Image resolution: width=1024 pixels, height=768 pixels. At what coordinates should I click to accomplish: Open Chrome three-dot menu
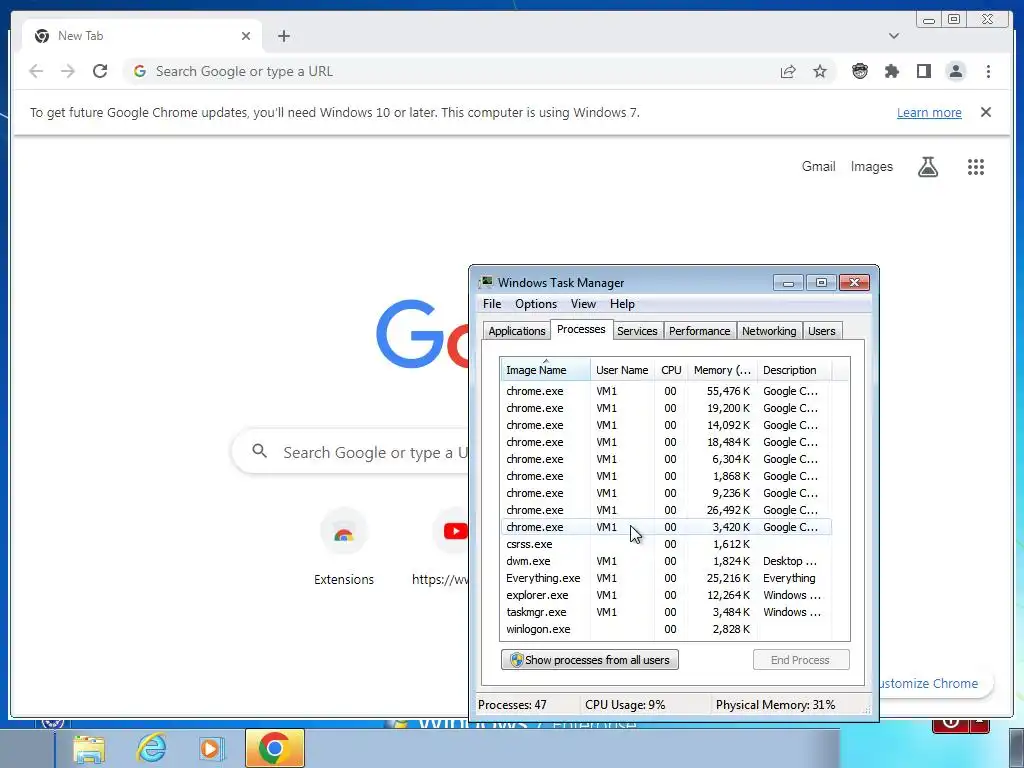pos(988,71)
